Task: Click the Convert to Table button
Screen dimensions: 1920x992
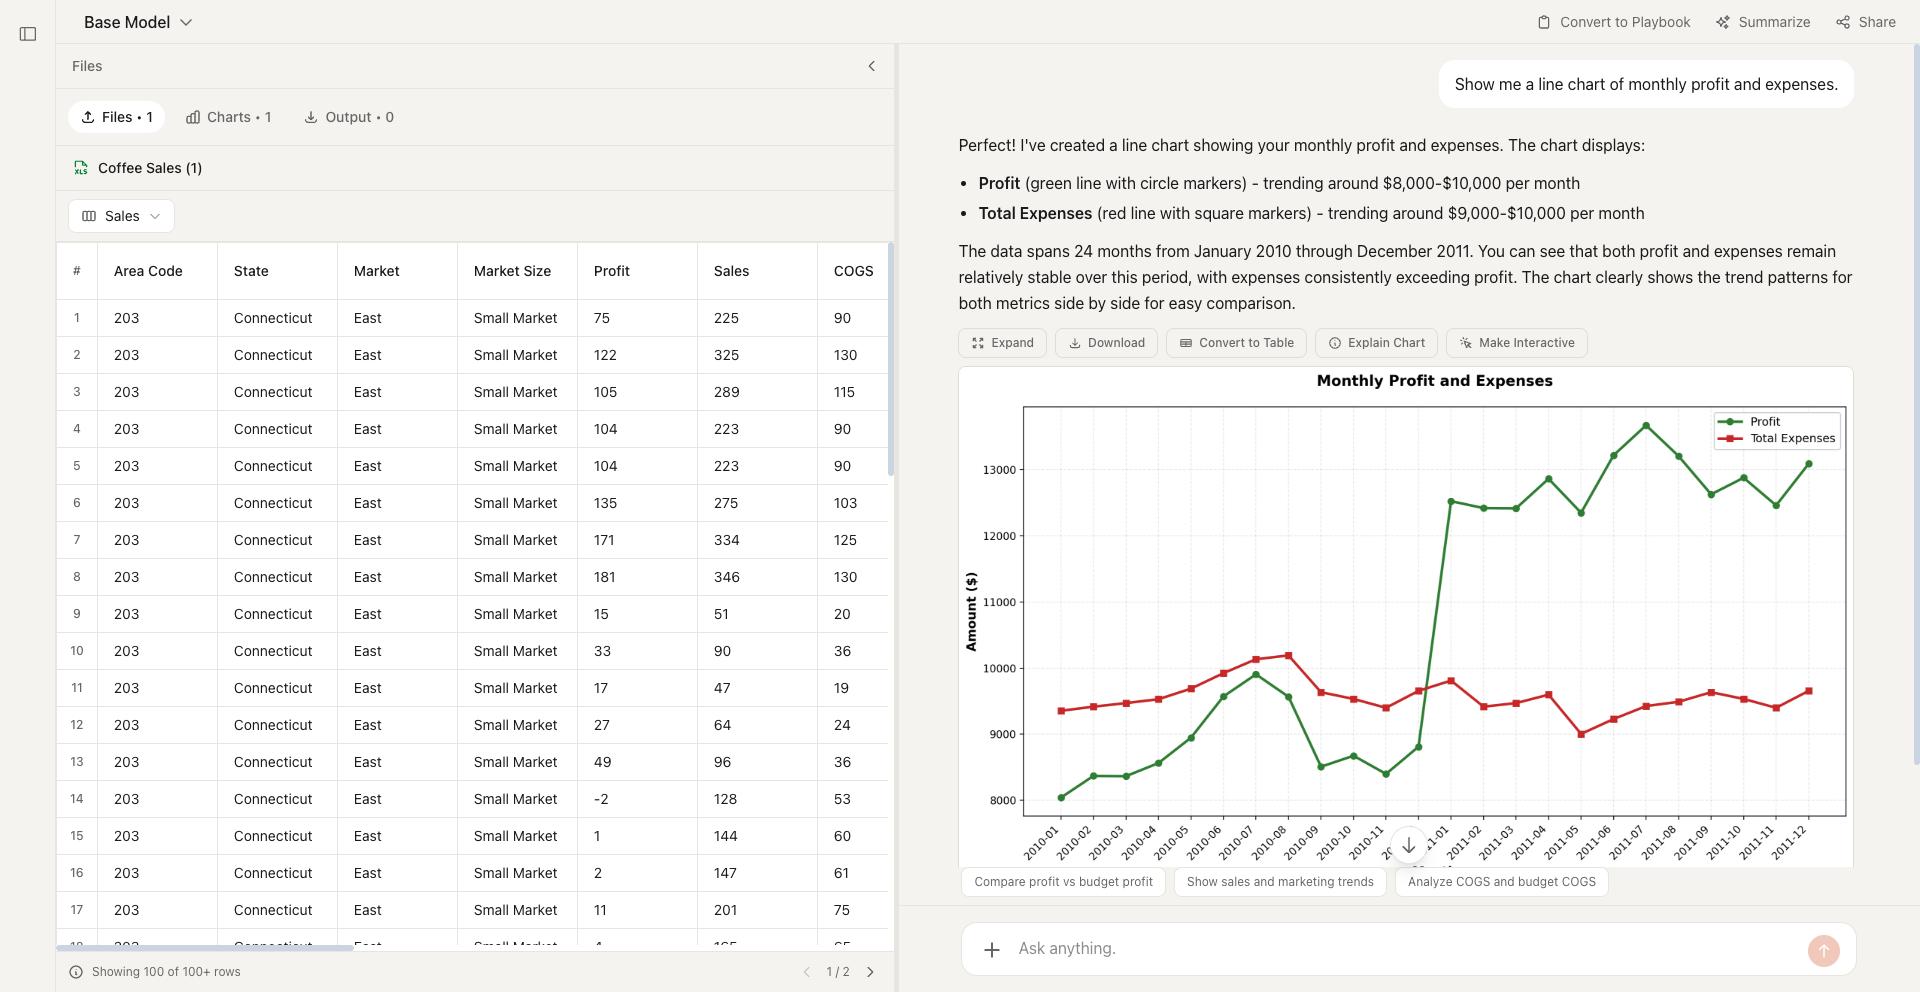Action: (1236, 343)
